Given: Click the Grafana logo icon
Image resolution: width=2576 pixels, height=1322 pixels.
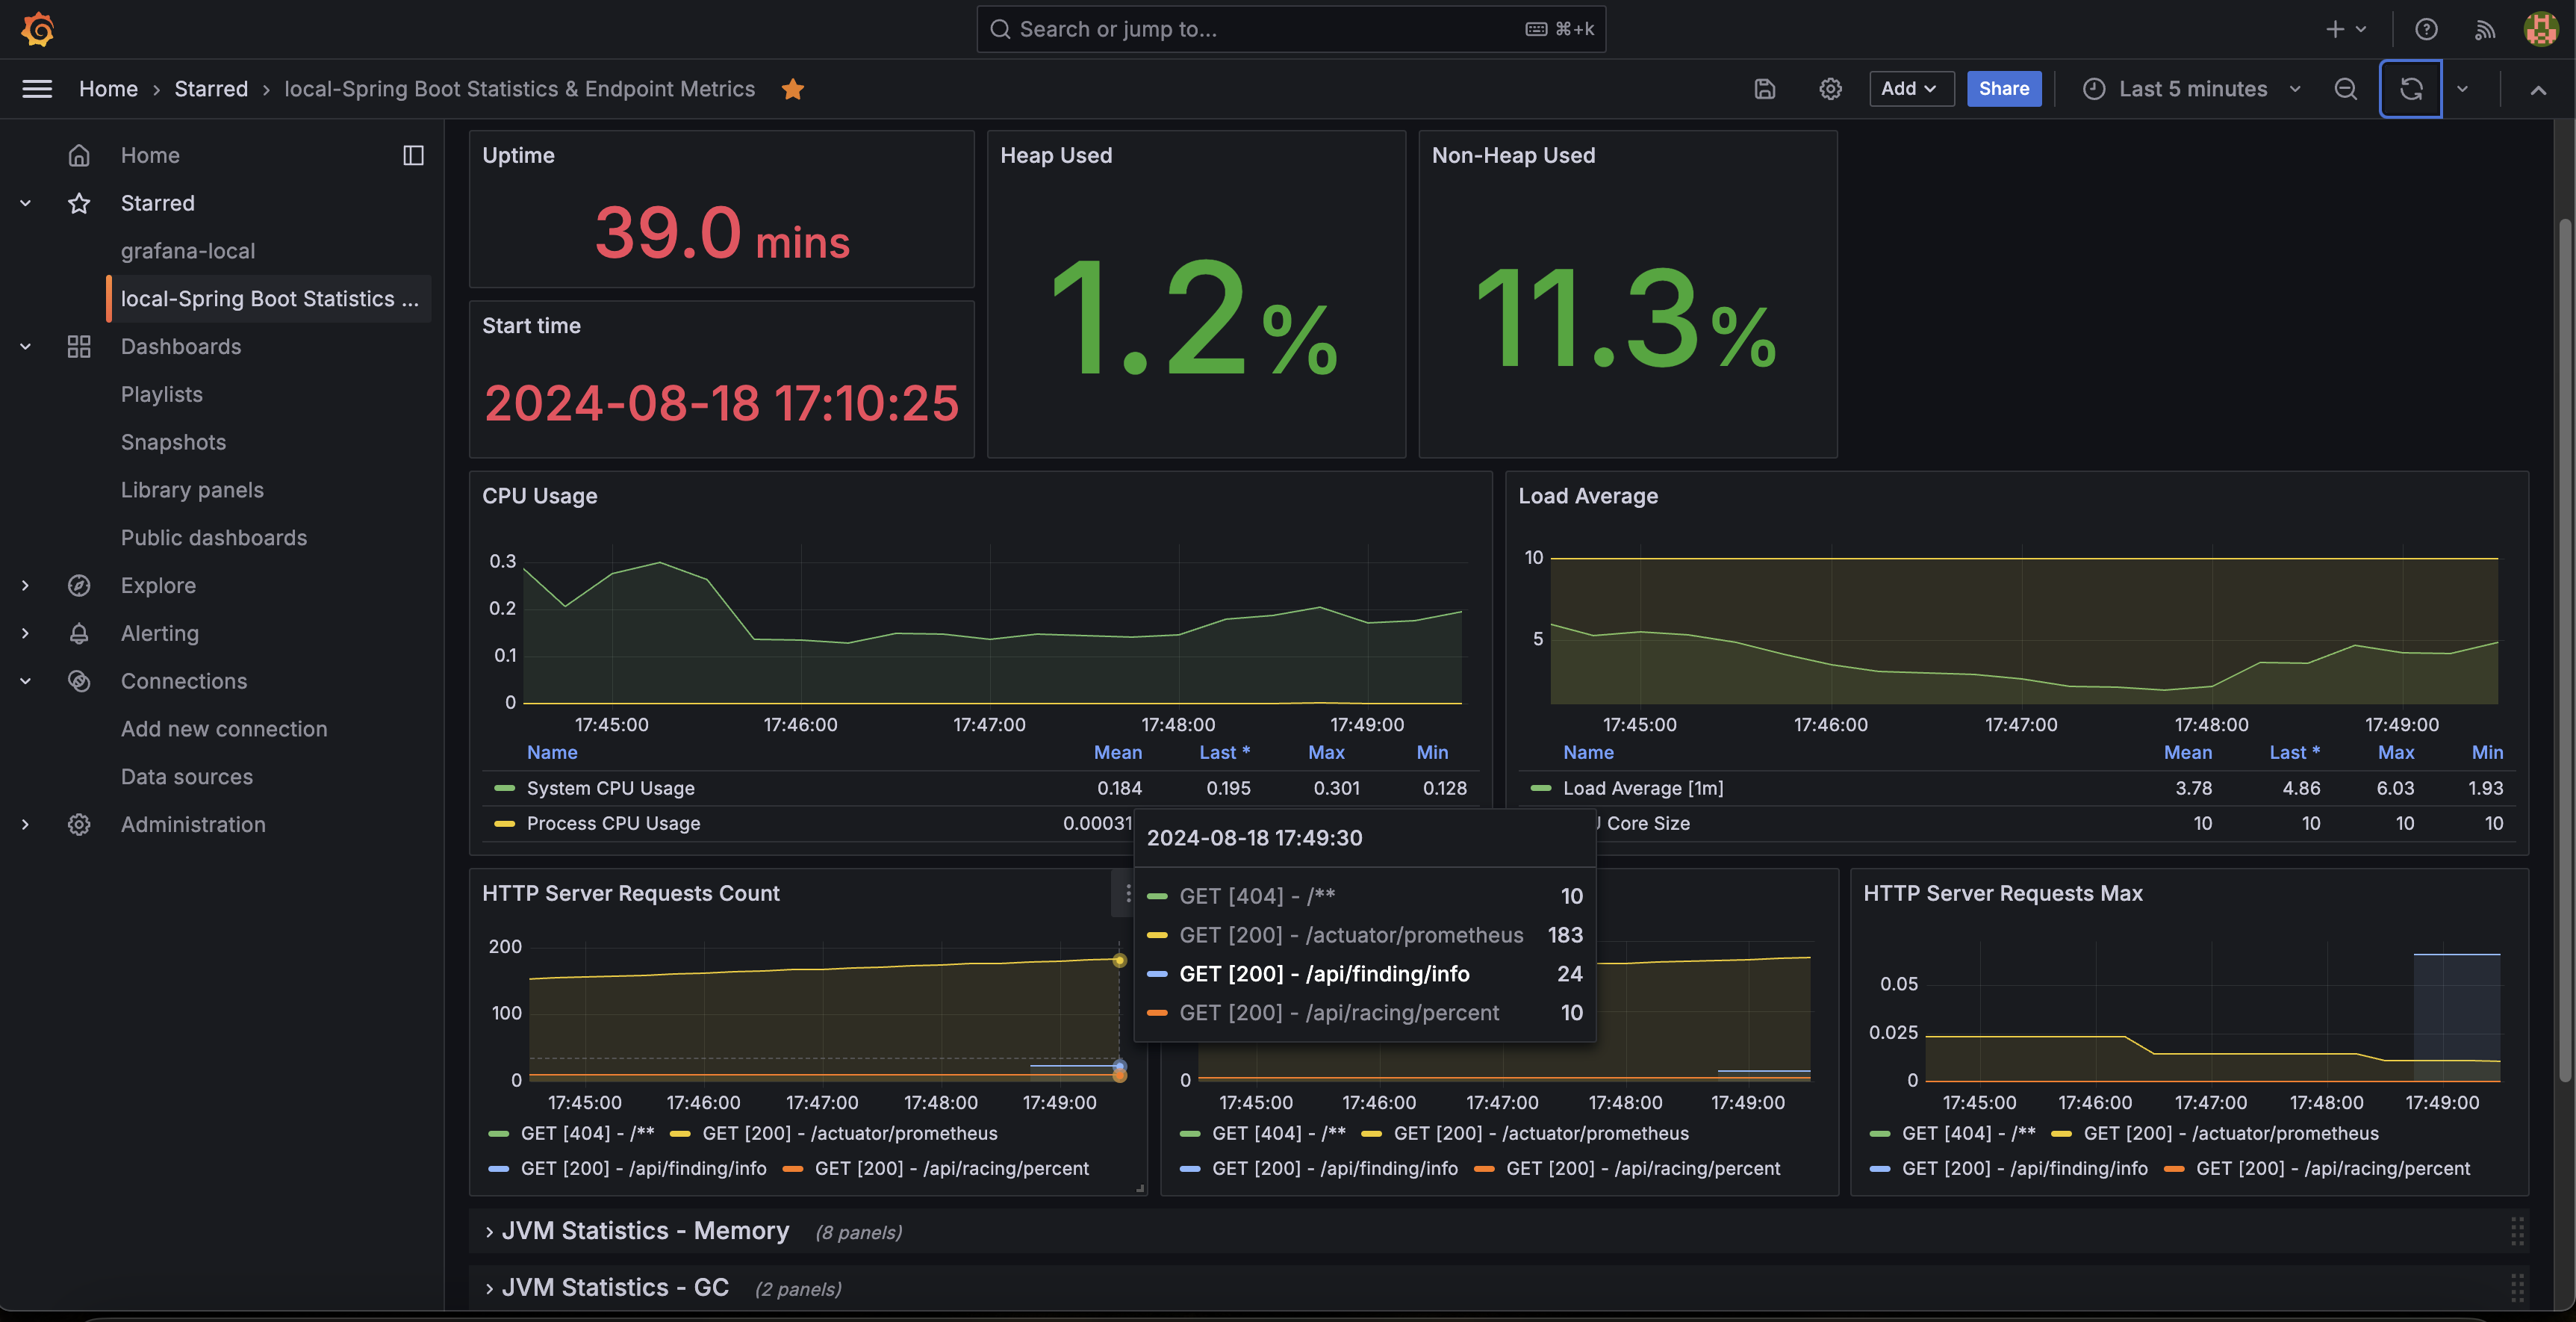Looking at the screenshot, I should pyautogui.click(x=37, y=29).
